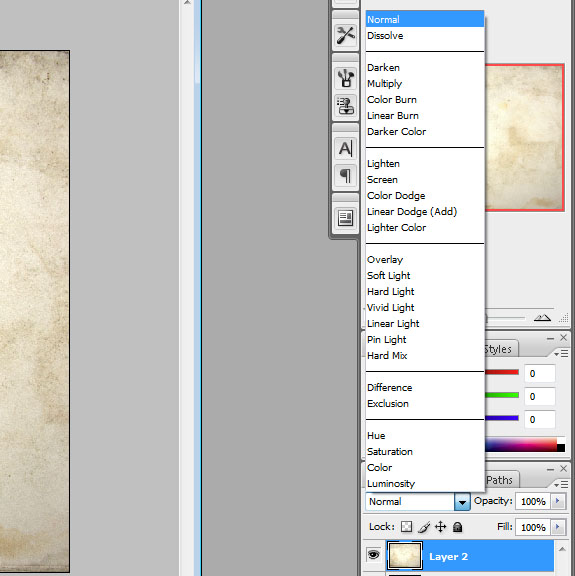Choose Vivid Light blend mode

point(425,307)
